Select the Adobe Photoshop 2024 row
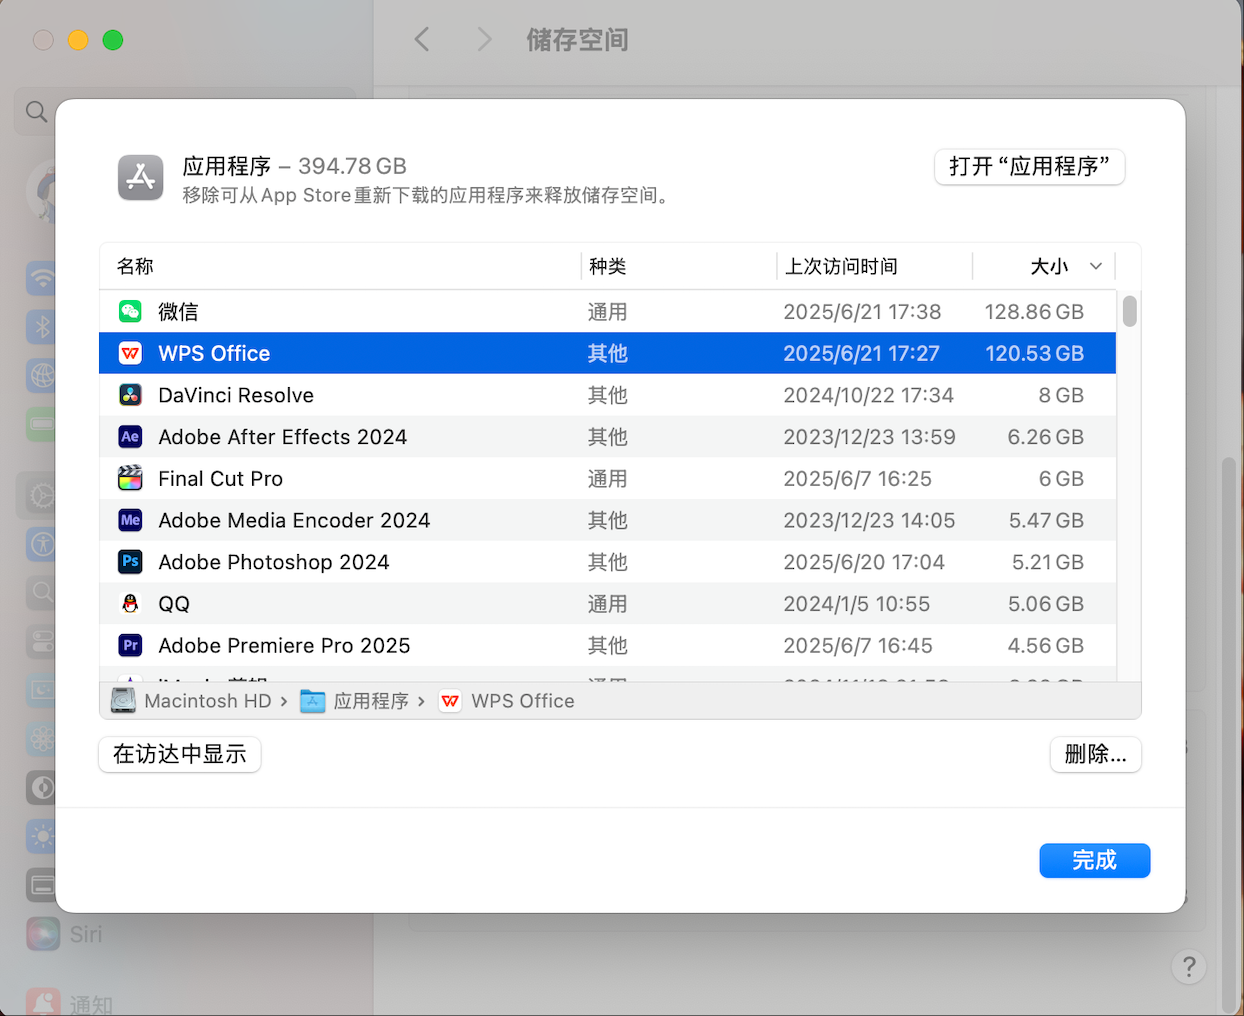This screenshot has width=1244, height=1016. pyautogui.click(x=607, y=562)
